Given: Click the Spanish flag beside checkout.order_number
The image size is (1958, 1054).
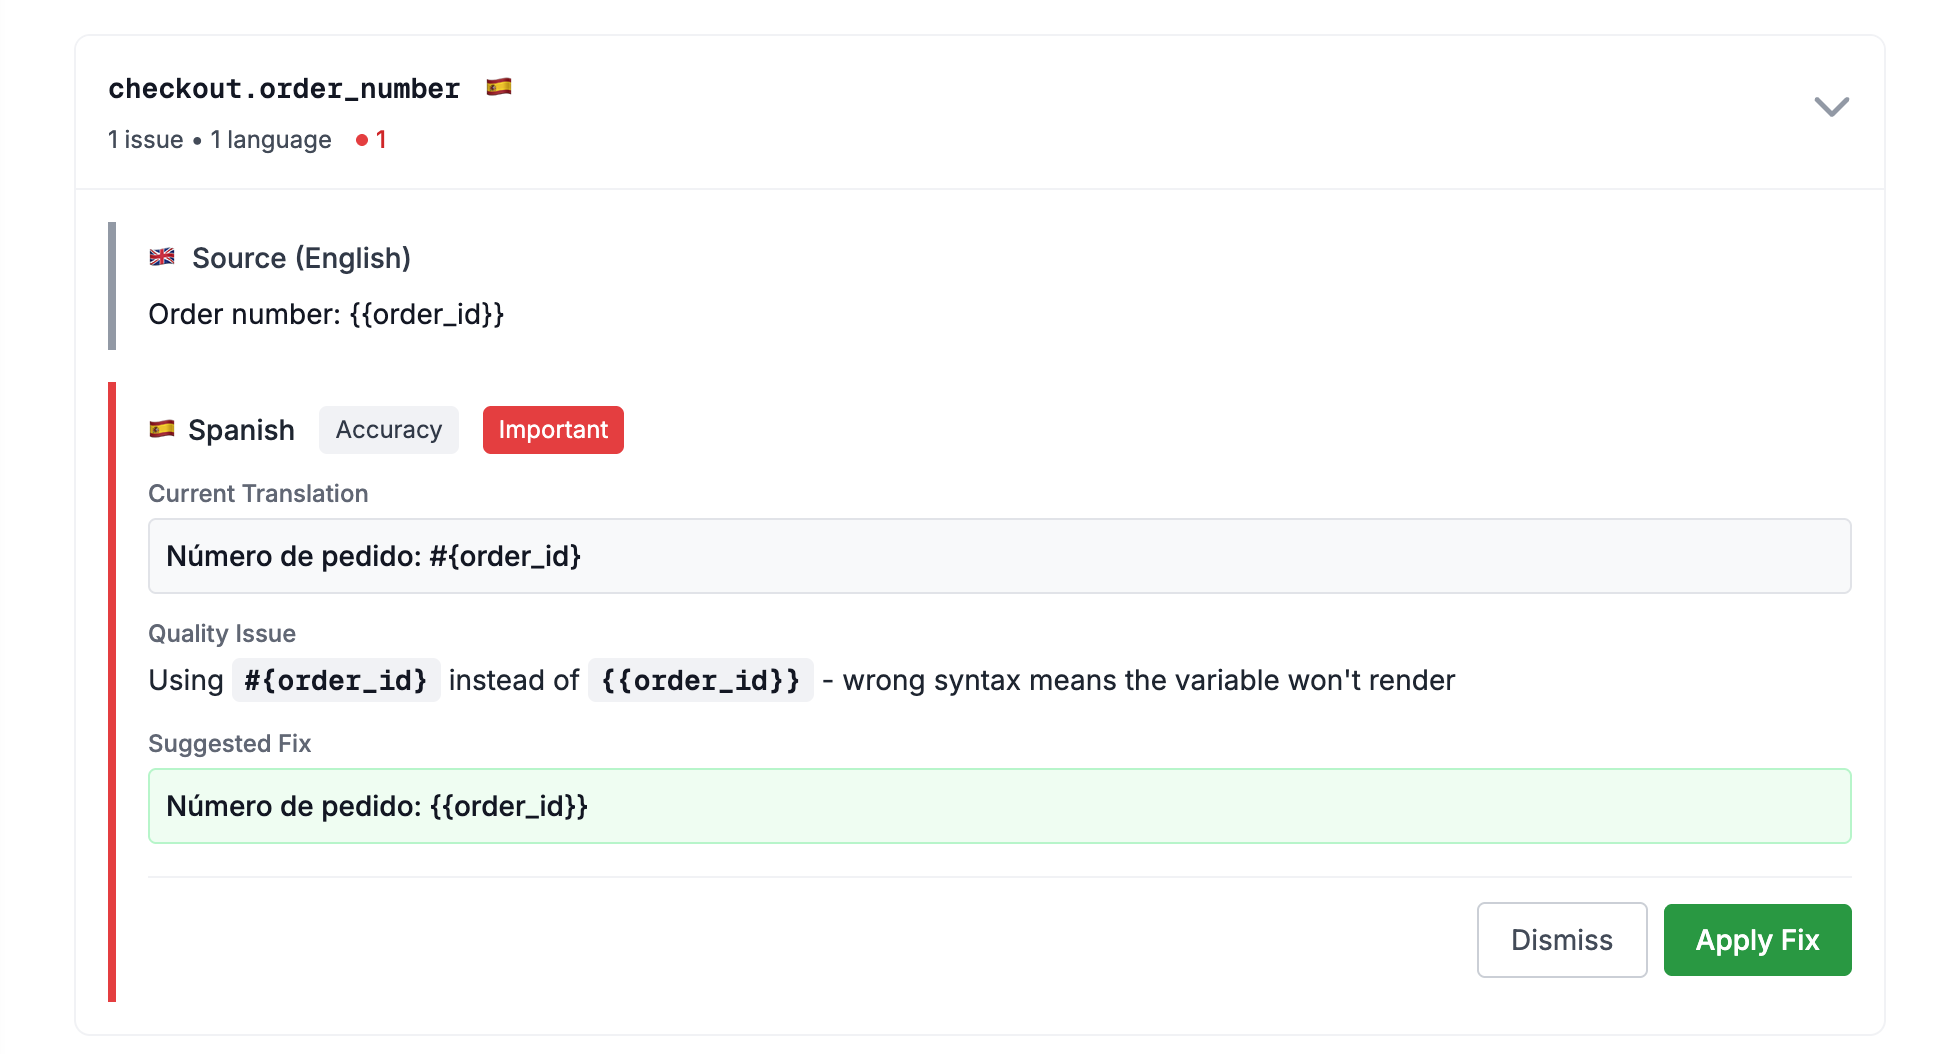Looking at the screenshot, I should pyautogui.click(x=498, y=88).
